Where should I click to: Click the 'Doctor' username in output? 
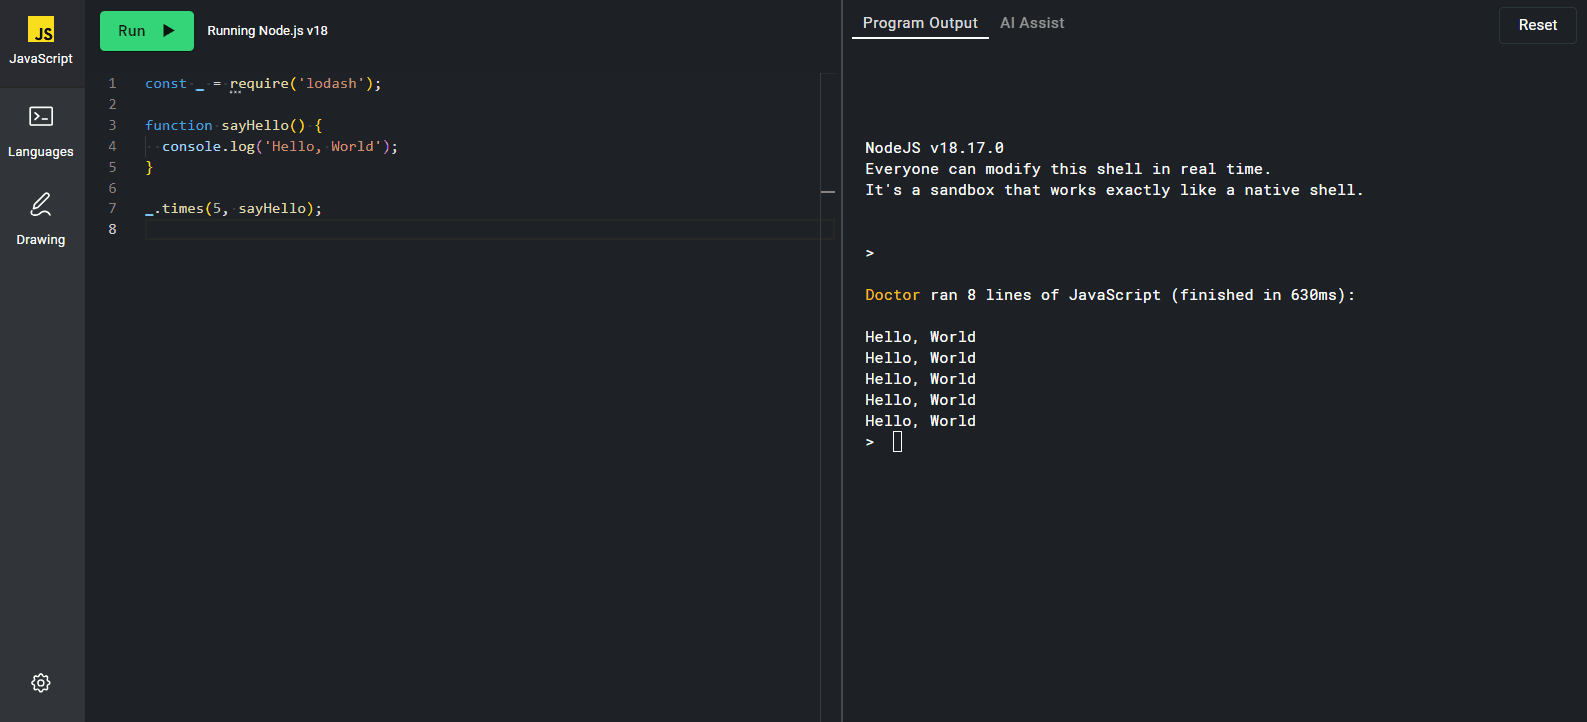(x=892, y=295)
